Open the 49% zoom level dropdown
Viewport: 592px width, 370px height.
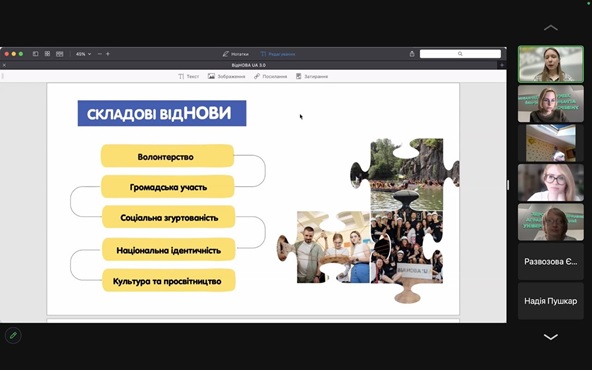click(x=83, y=54)
